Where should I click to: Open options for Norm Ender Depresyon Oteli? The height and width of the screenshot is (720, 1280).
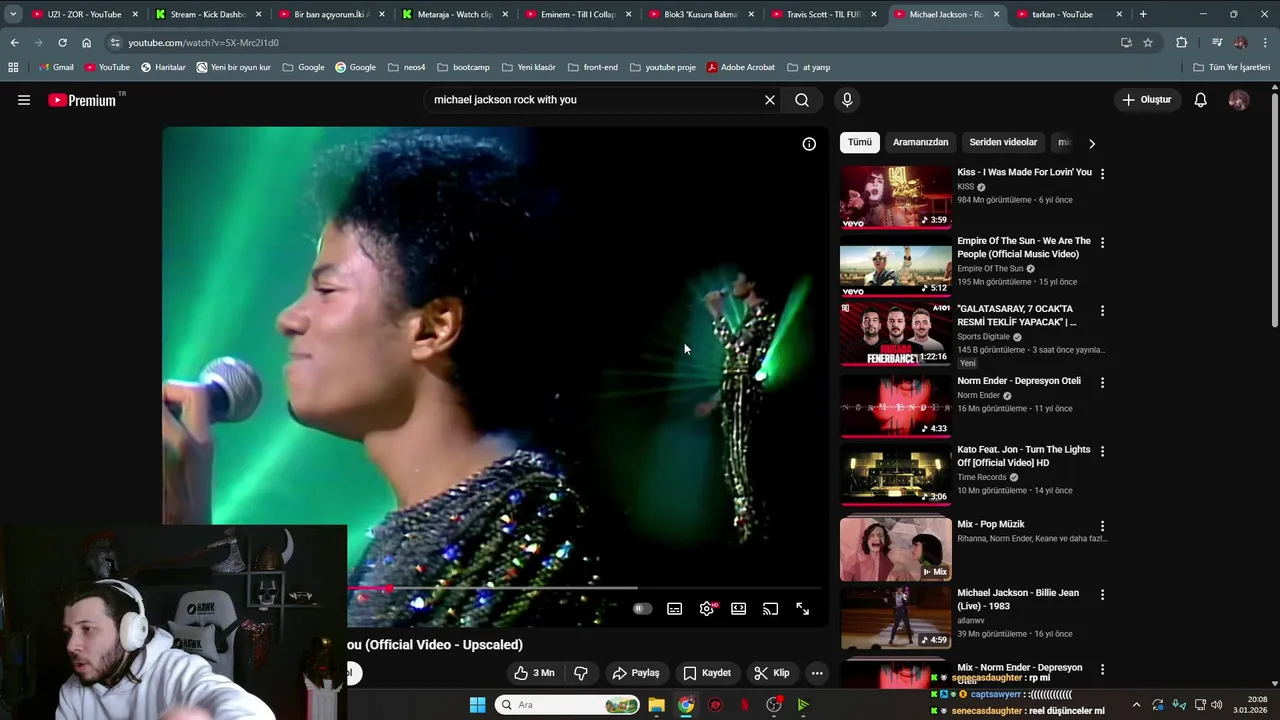pyautogui.click(x=1102, y=383)
